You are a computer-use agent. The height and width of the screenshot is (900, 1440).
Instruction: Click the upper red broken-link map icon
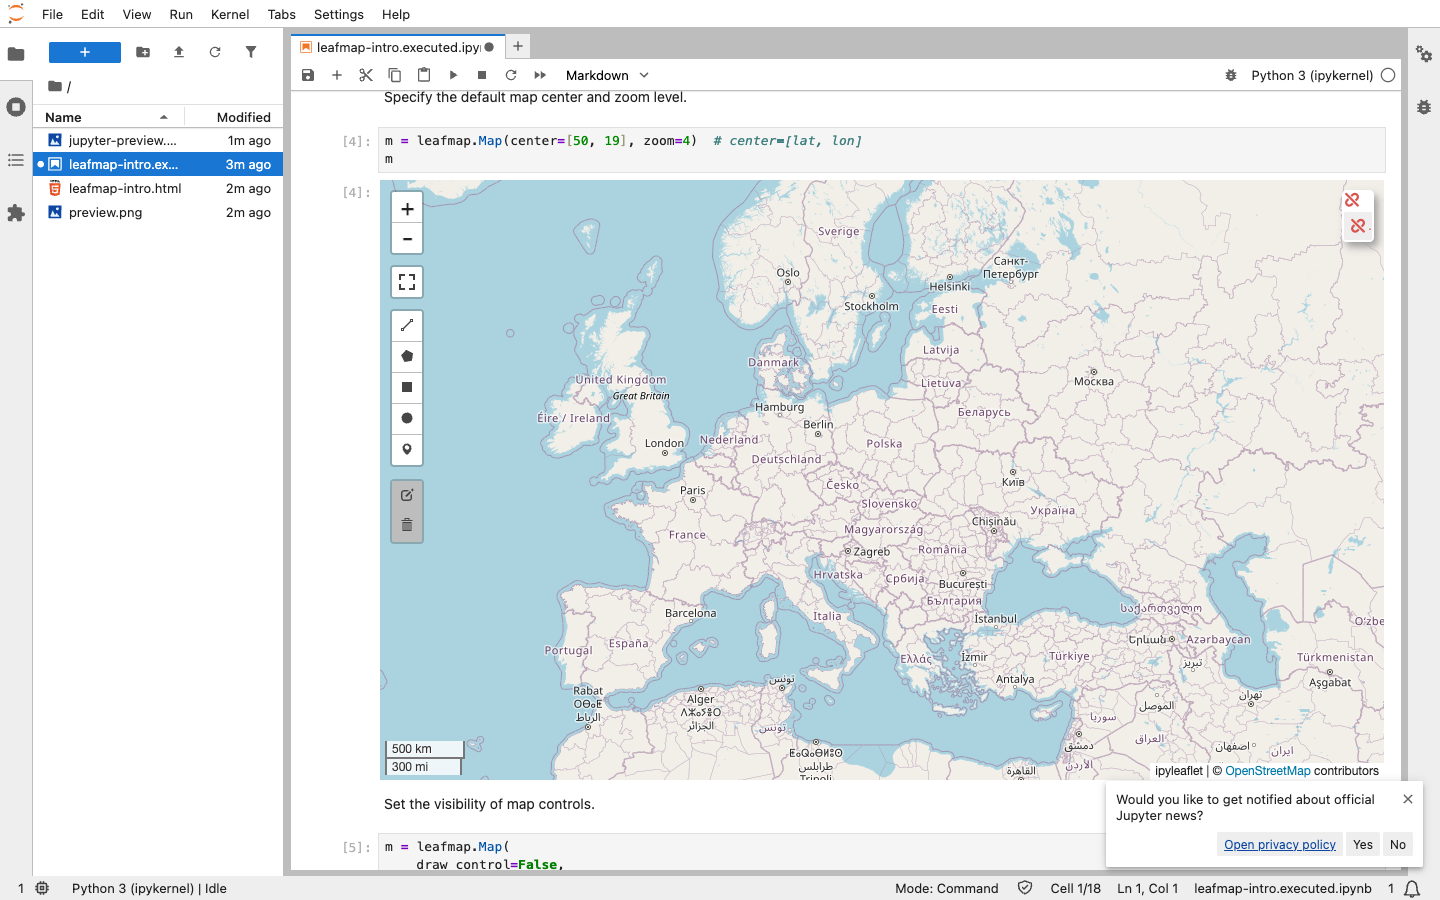[1353, 200]
